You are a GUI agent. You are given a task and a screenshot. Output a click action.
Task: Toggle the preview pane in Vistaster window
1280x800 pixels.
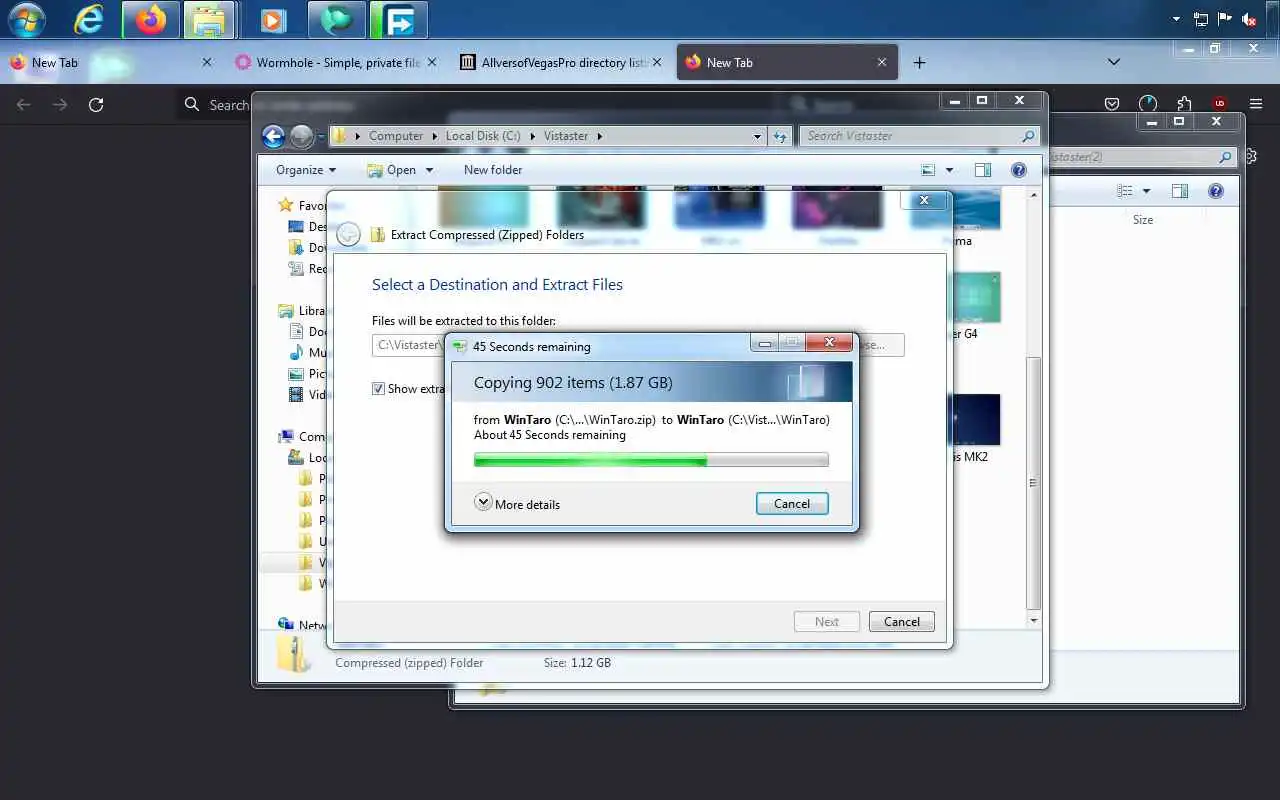tap(983, 170)
